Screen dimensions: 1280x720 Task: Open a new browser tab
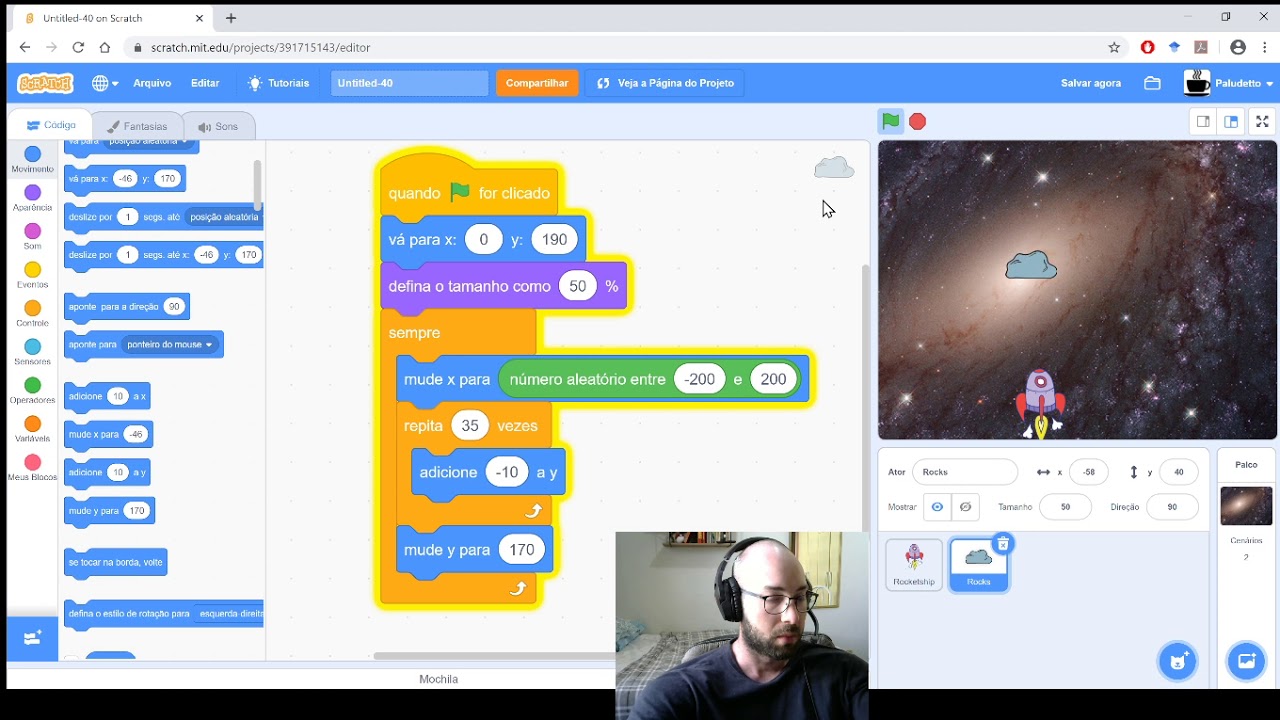click(x=231, y=18)
